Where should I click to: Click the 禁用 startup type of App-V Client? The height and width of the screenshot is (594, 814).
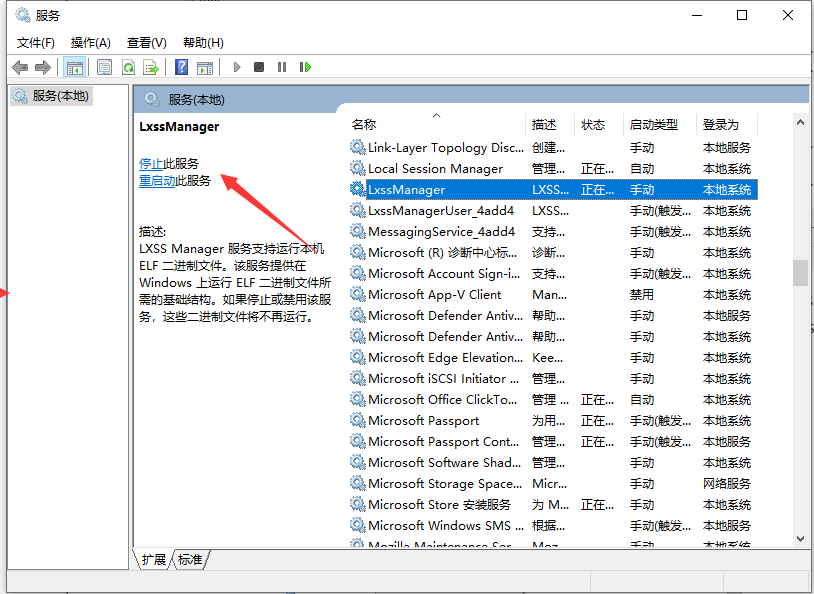point(642,295)
